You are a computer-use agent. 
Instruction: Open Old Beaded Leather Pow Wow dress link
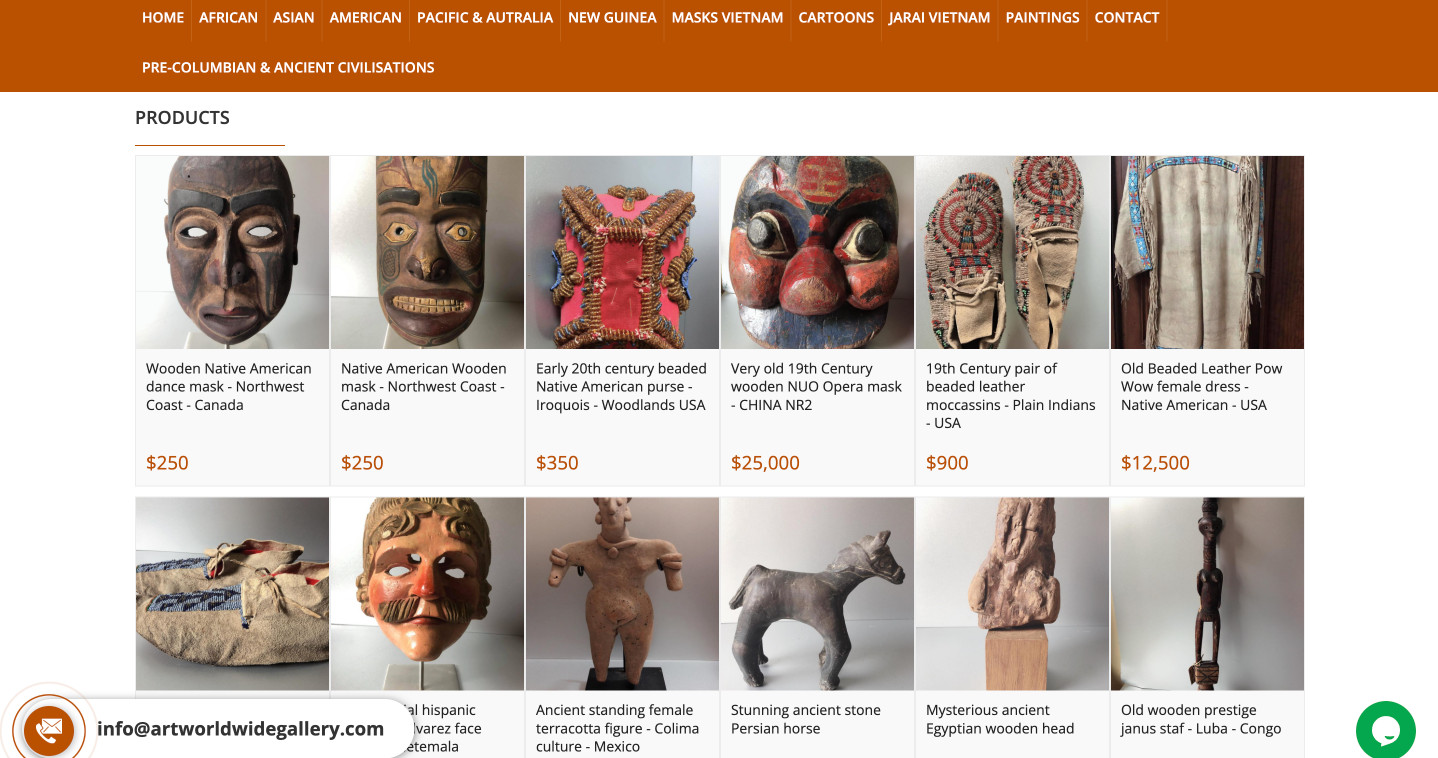(1201, 387)
